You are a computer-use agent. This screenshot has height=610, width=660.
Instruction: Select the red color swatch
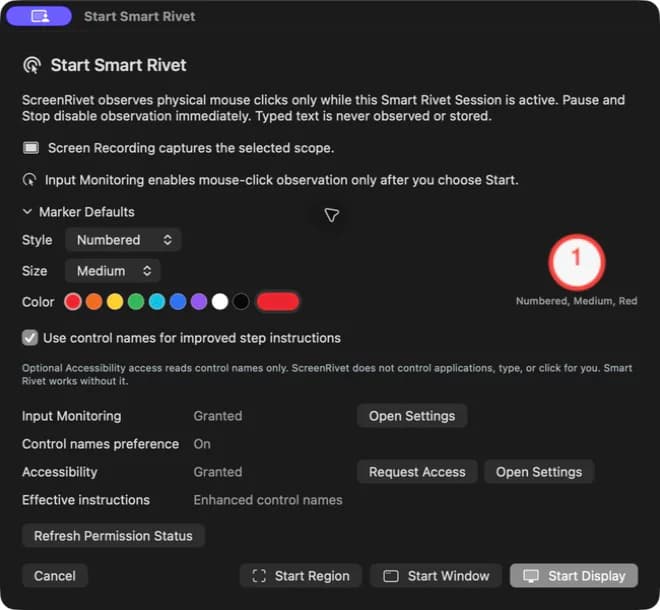[73, 302]
